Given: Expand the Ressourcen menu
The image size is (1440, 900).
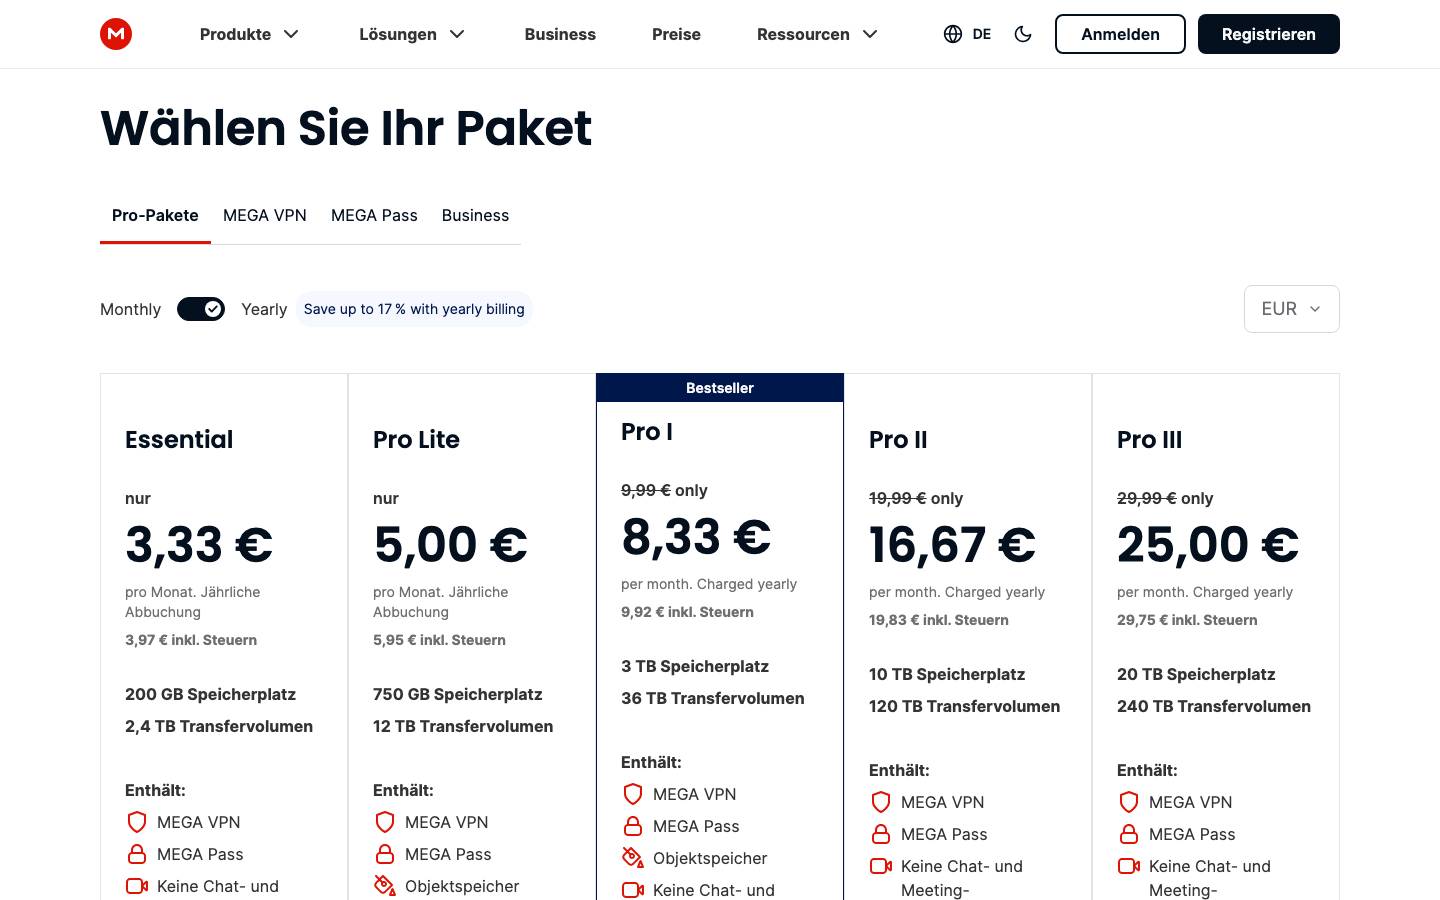Looking at the screenshot, I should click(817, 34).
